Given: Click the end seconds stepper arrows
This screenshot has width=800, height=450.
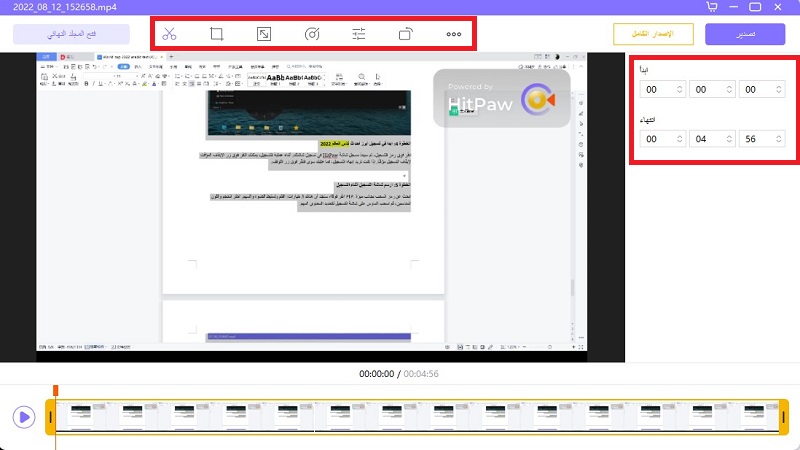Looking at the screenshot, I should [779, 139].
